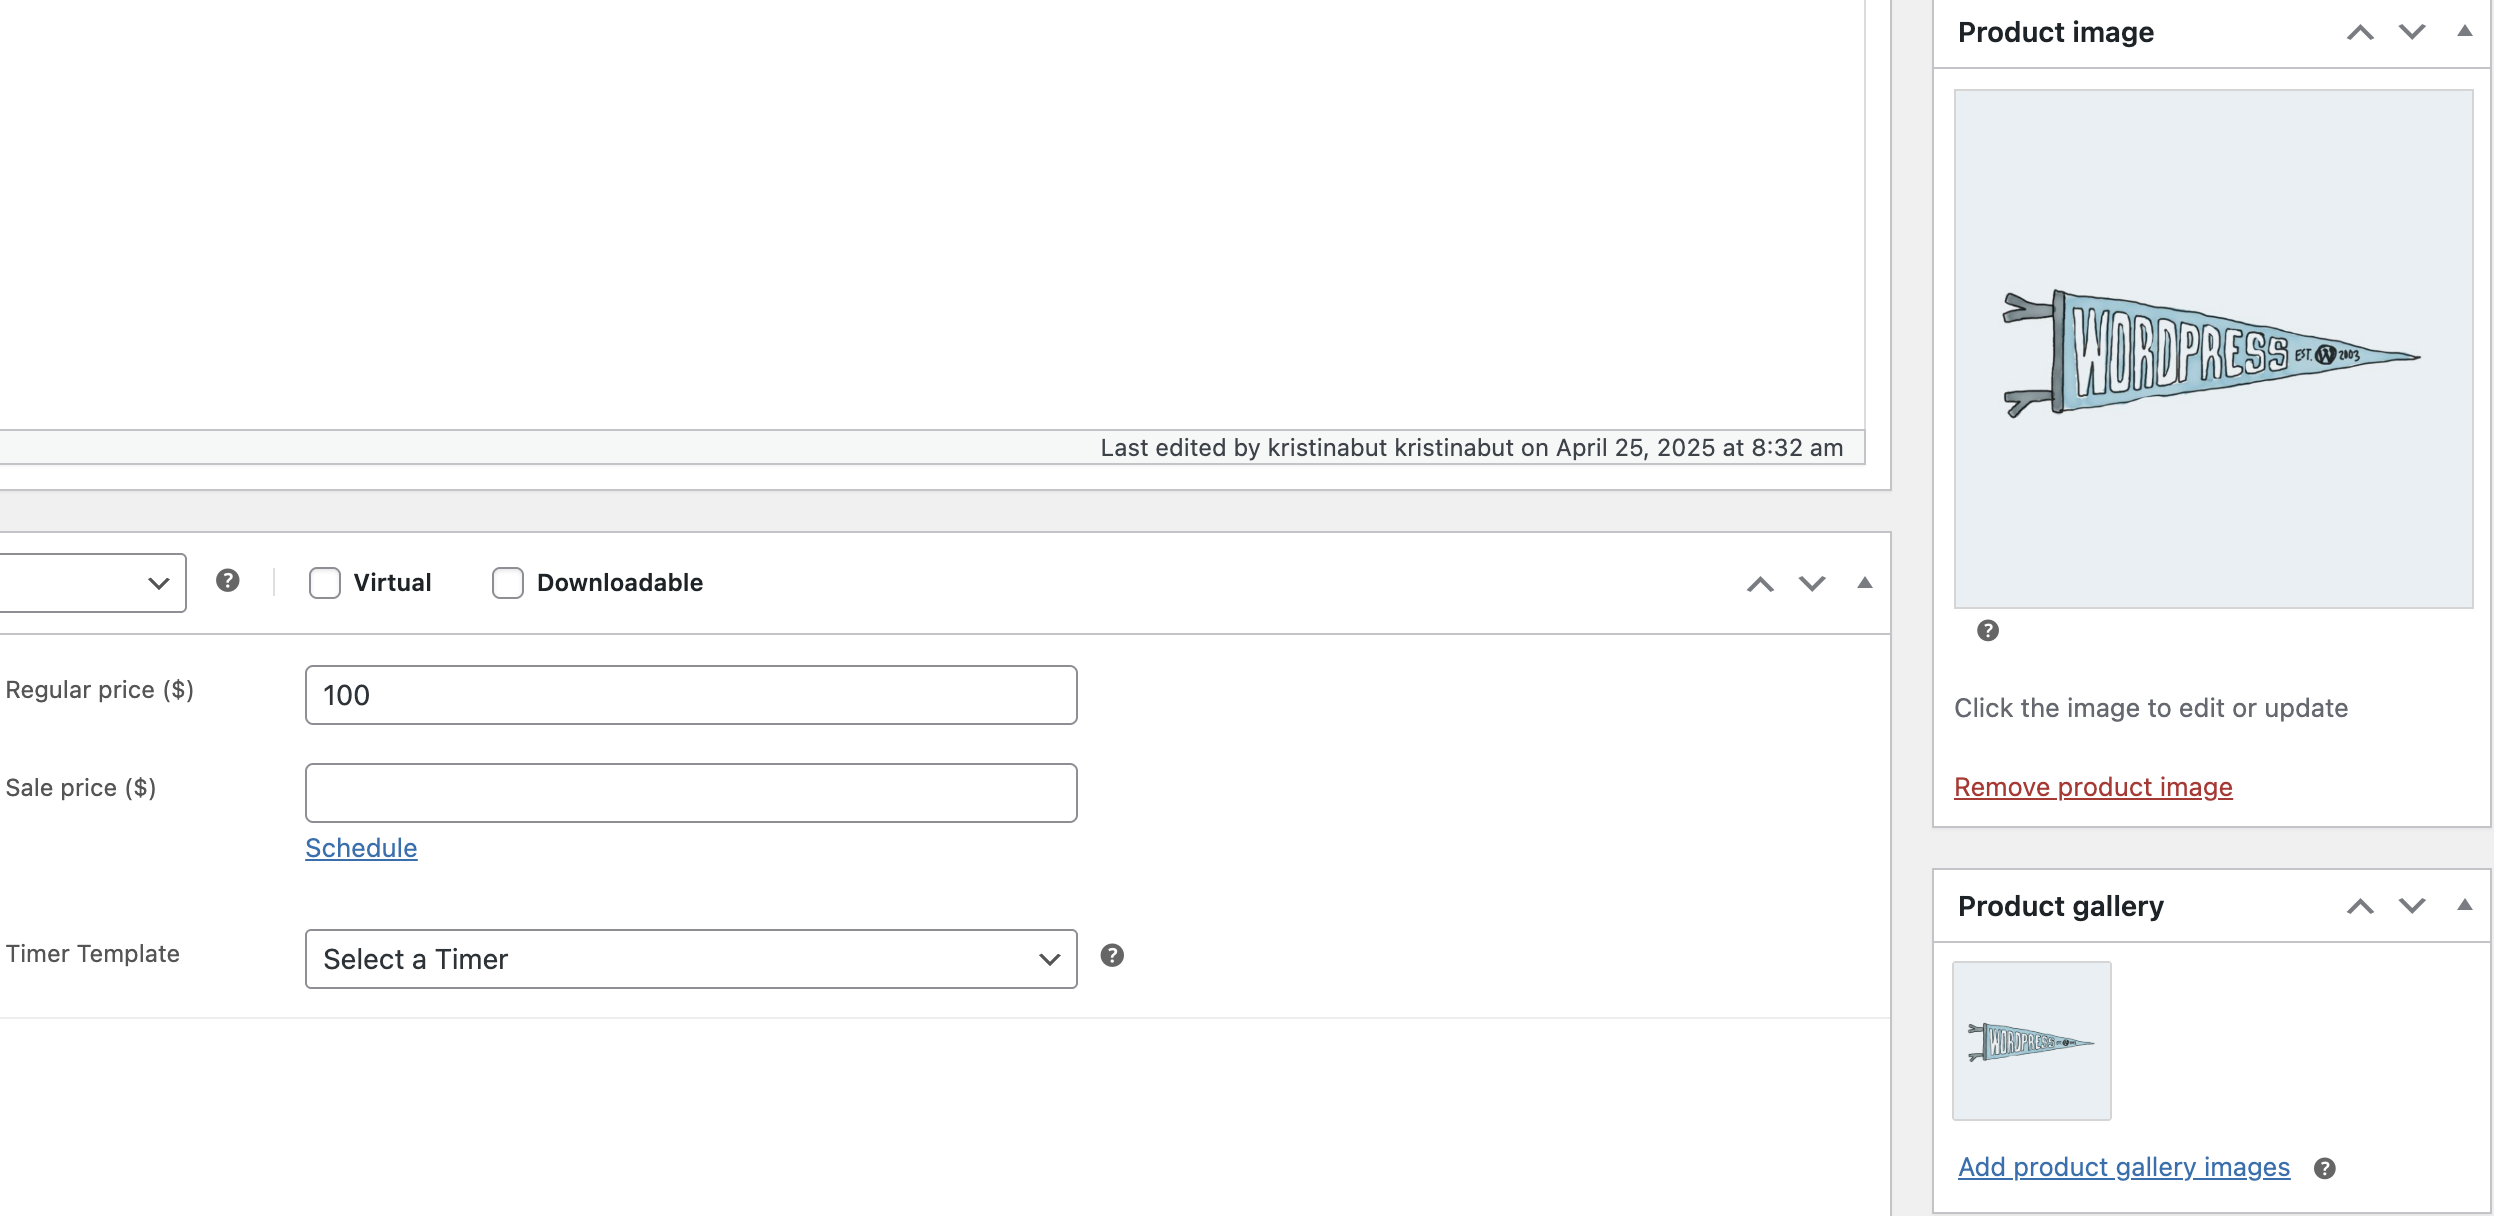Click the Regular price ($) label

click(x=100, y=690)
